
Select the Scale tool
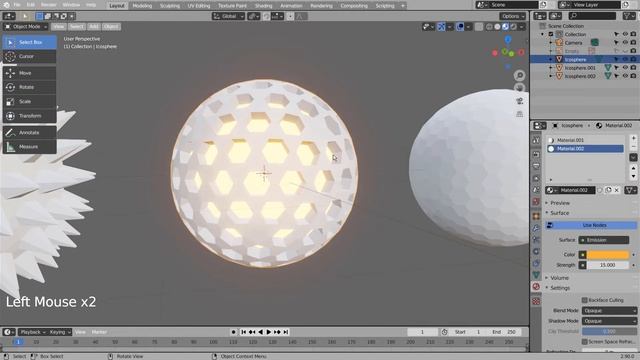point(29,102)
